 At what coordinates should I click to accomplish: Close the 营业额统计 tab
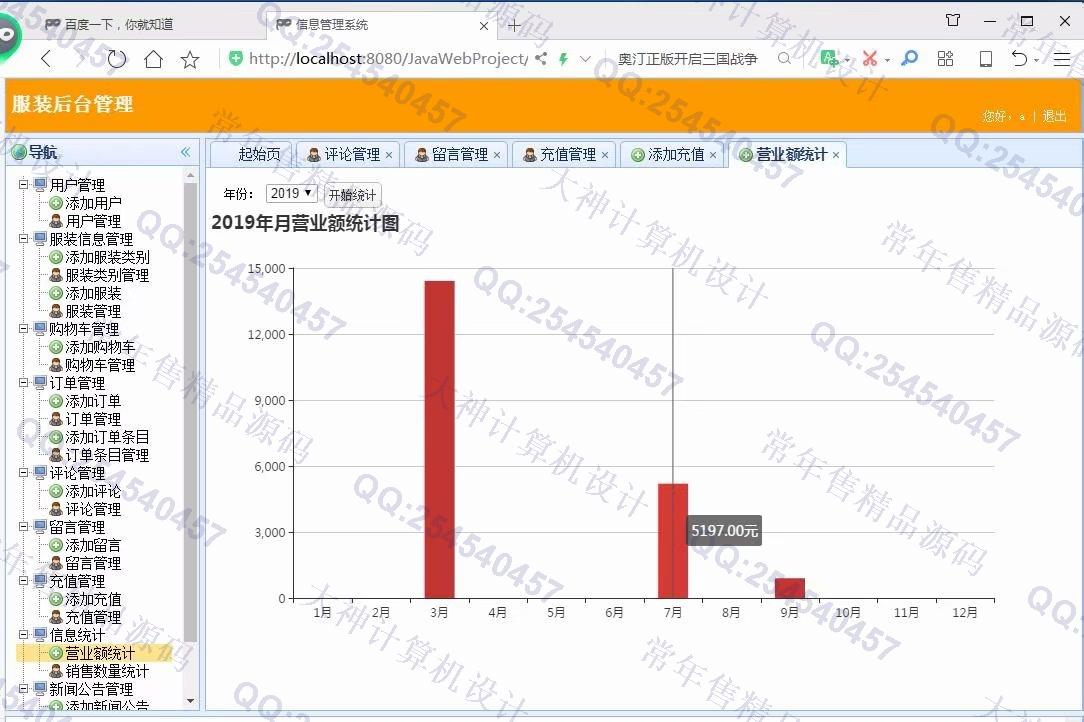click(x=836, y=155)
